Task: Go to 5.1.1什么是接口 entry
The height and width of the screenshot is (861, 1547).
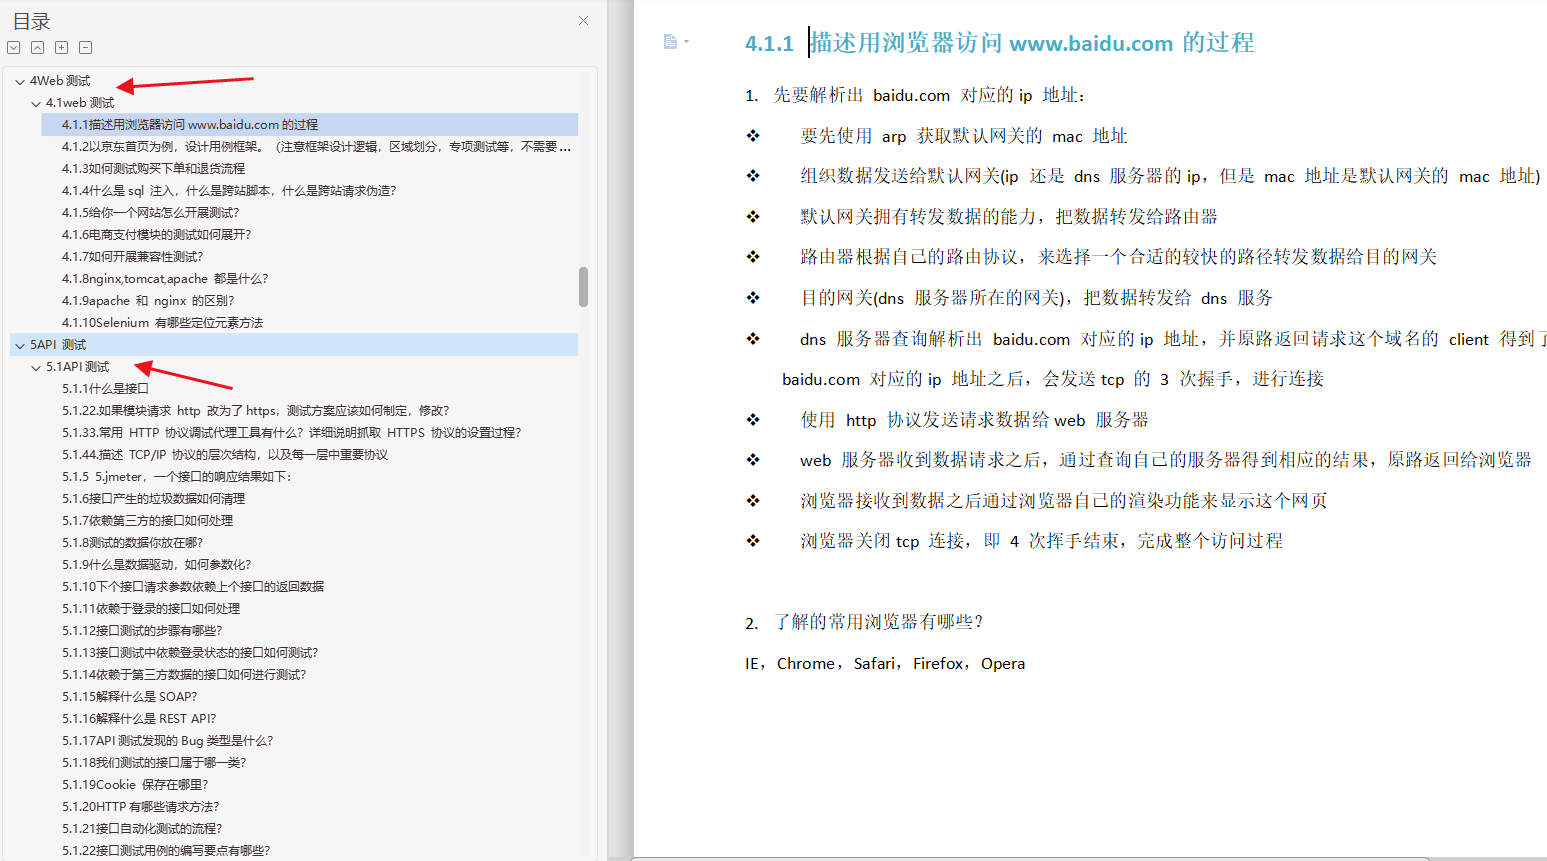Action: point(105,388)
